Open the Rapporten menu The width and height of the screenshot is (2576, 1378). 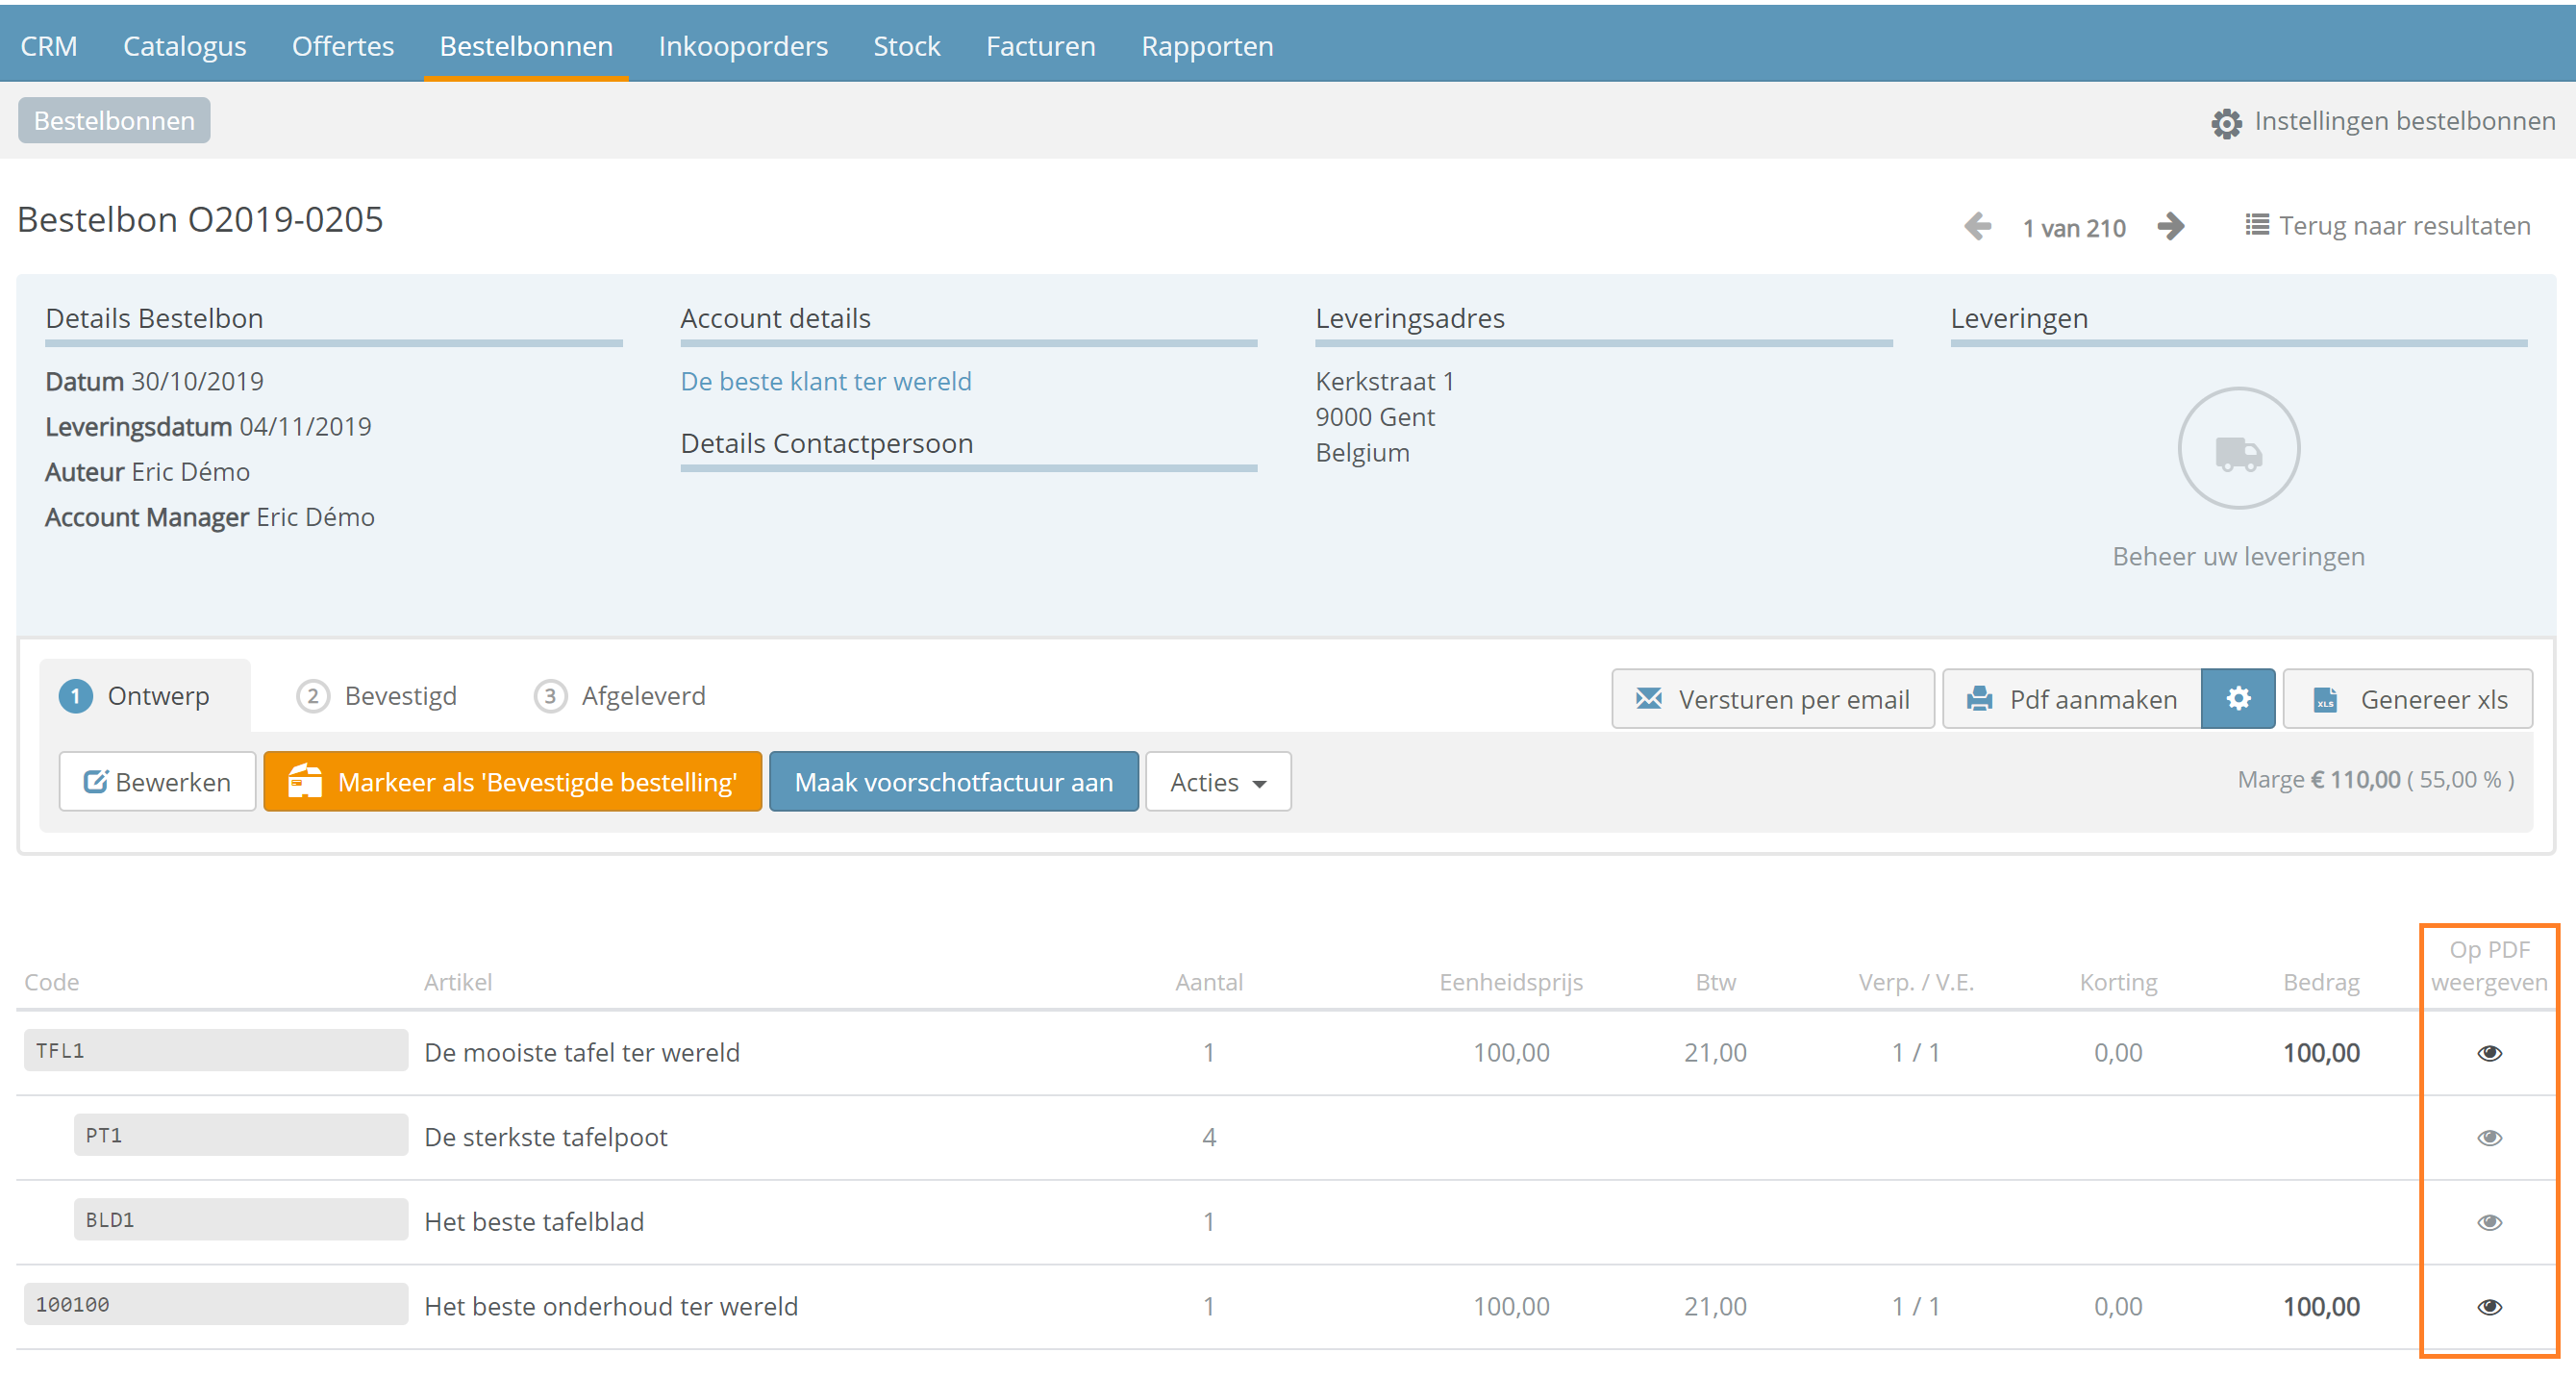(1207, 46)
